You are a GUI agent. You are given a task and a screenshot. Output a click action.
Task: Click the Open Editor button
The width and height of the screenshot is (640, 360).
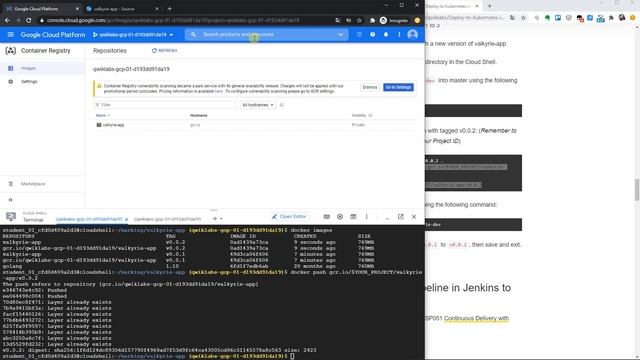tap(289, 217)
